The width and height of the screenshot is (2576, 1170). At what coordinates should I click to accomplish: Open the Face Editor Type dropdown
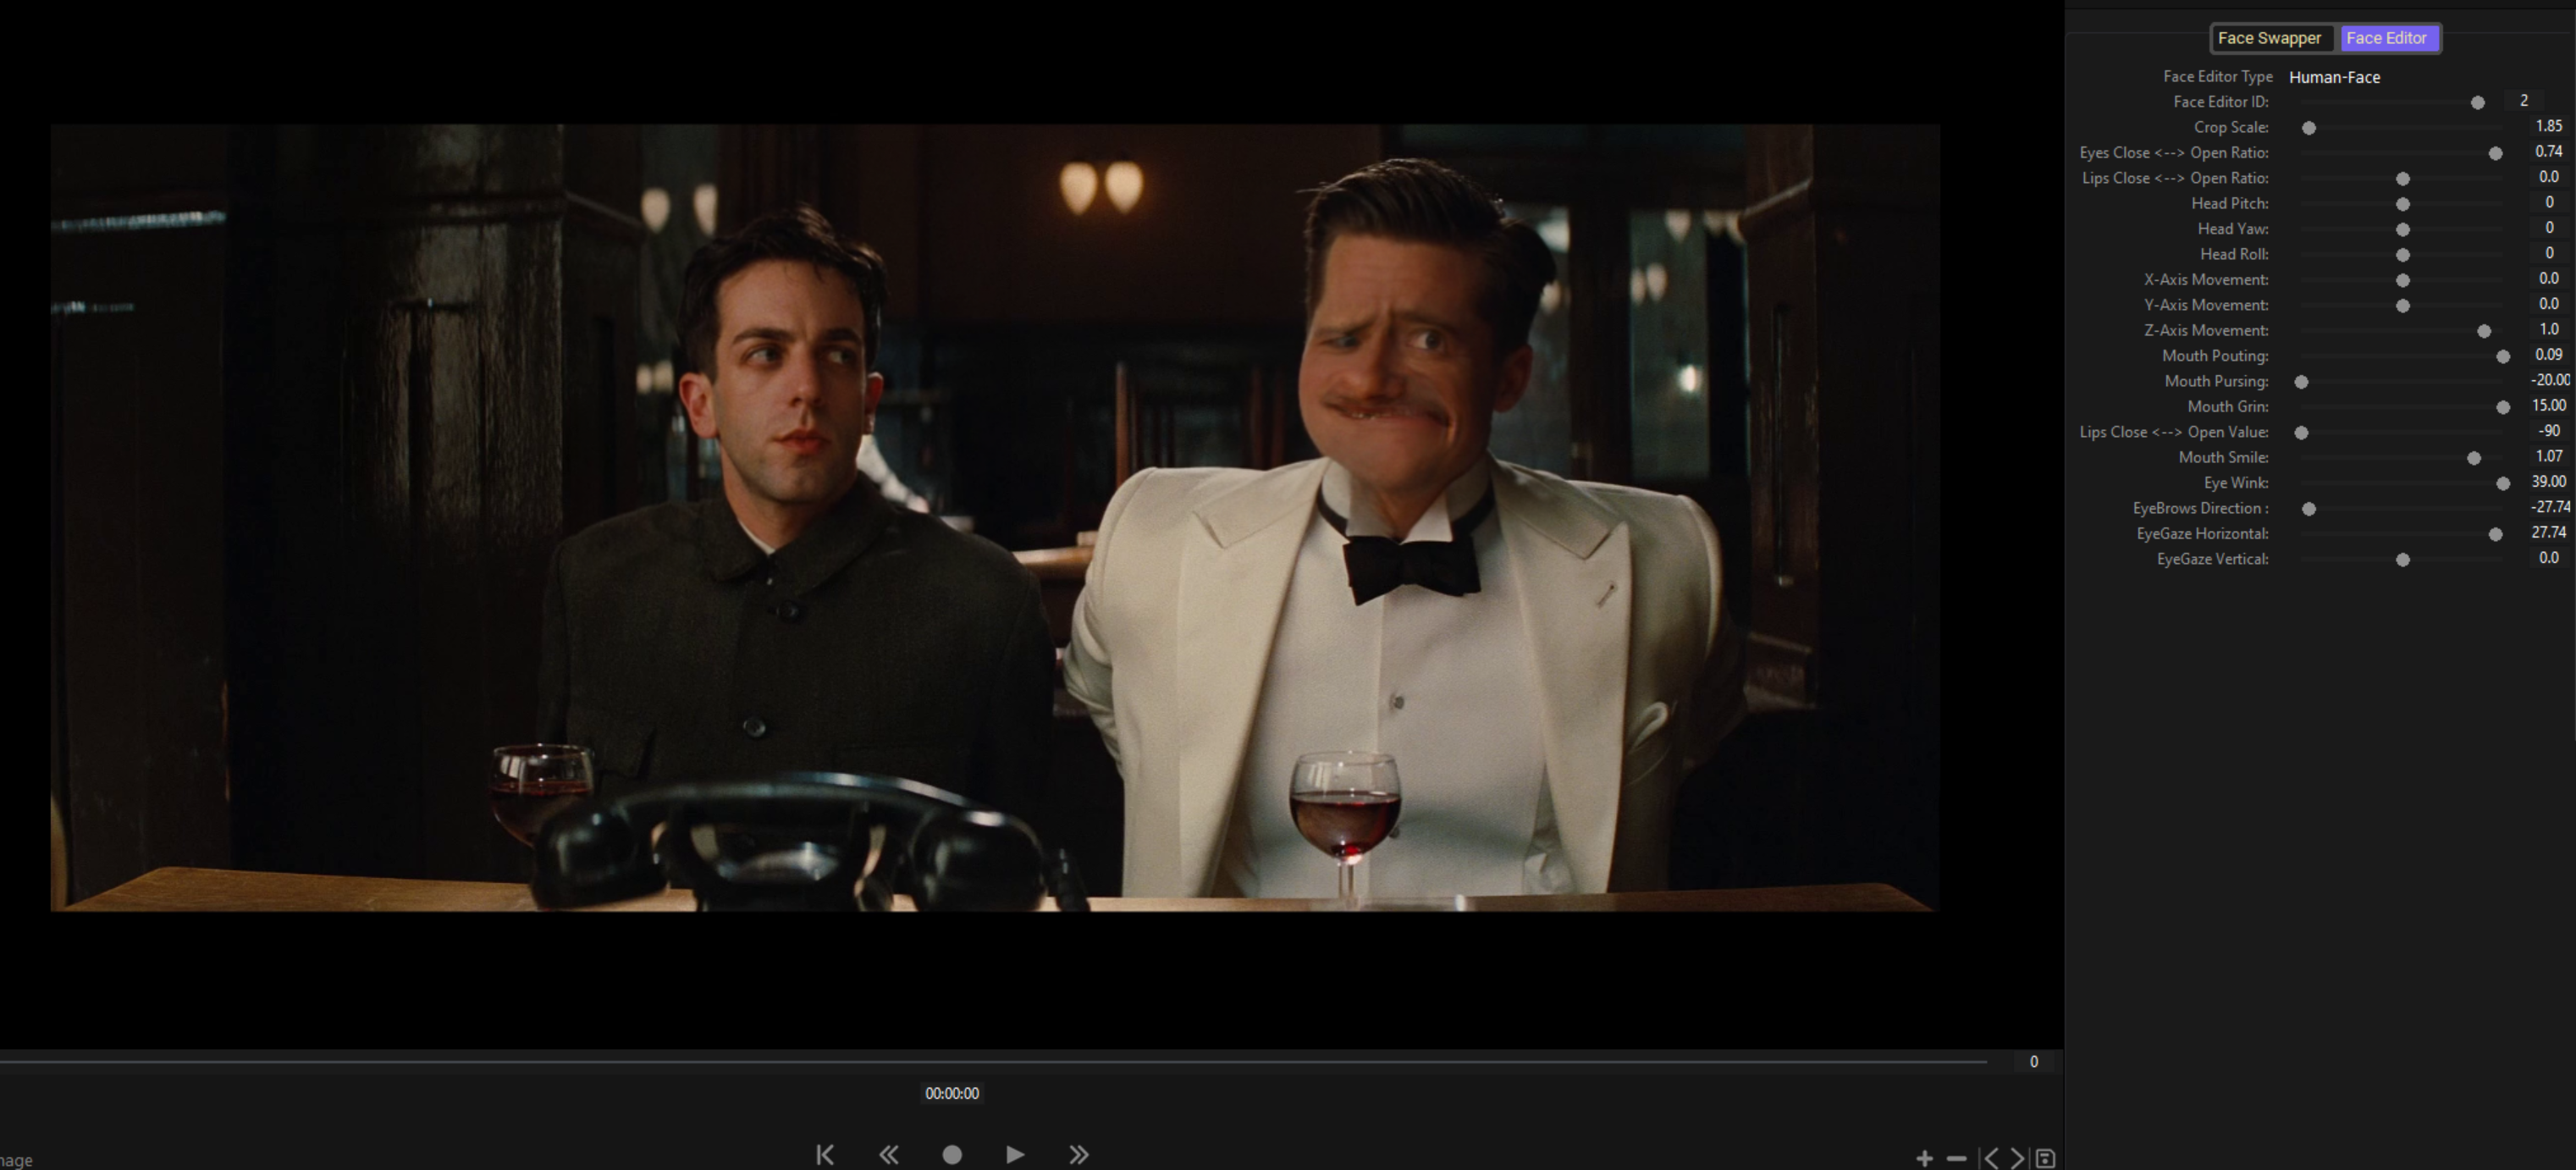[x=2334, y=77]
